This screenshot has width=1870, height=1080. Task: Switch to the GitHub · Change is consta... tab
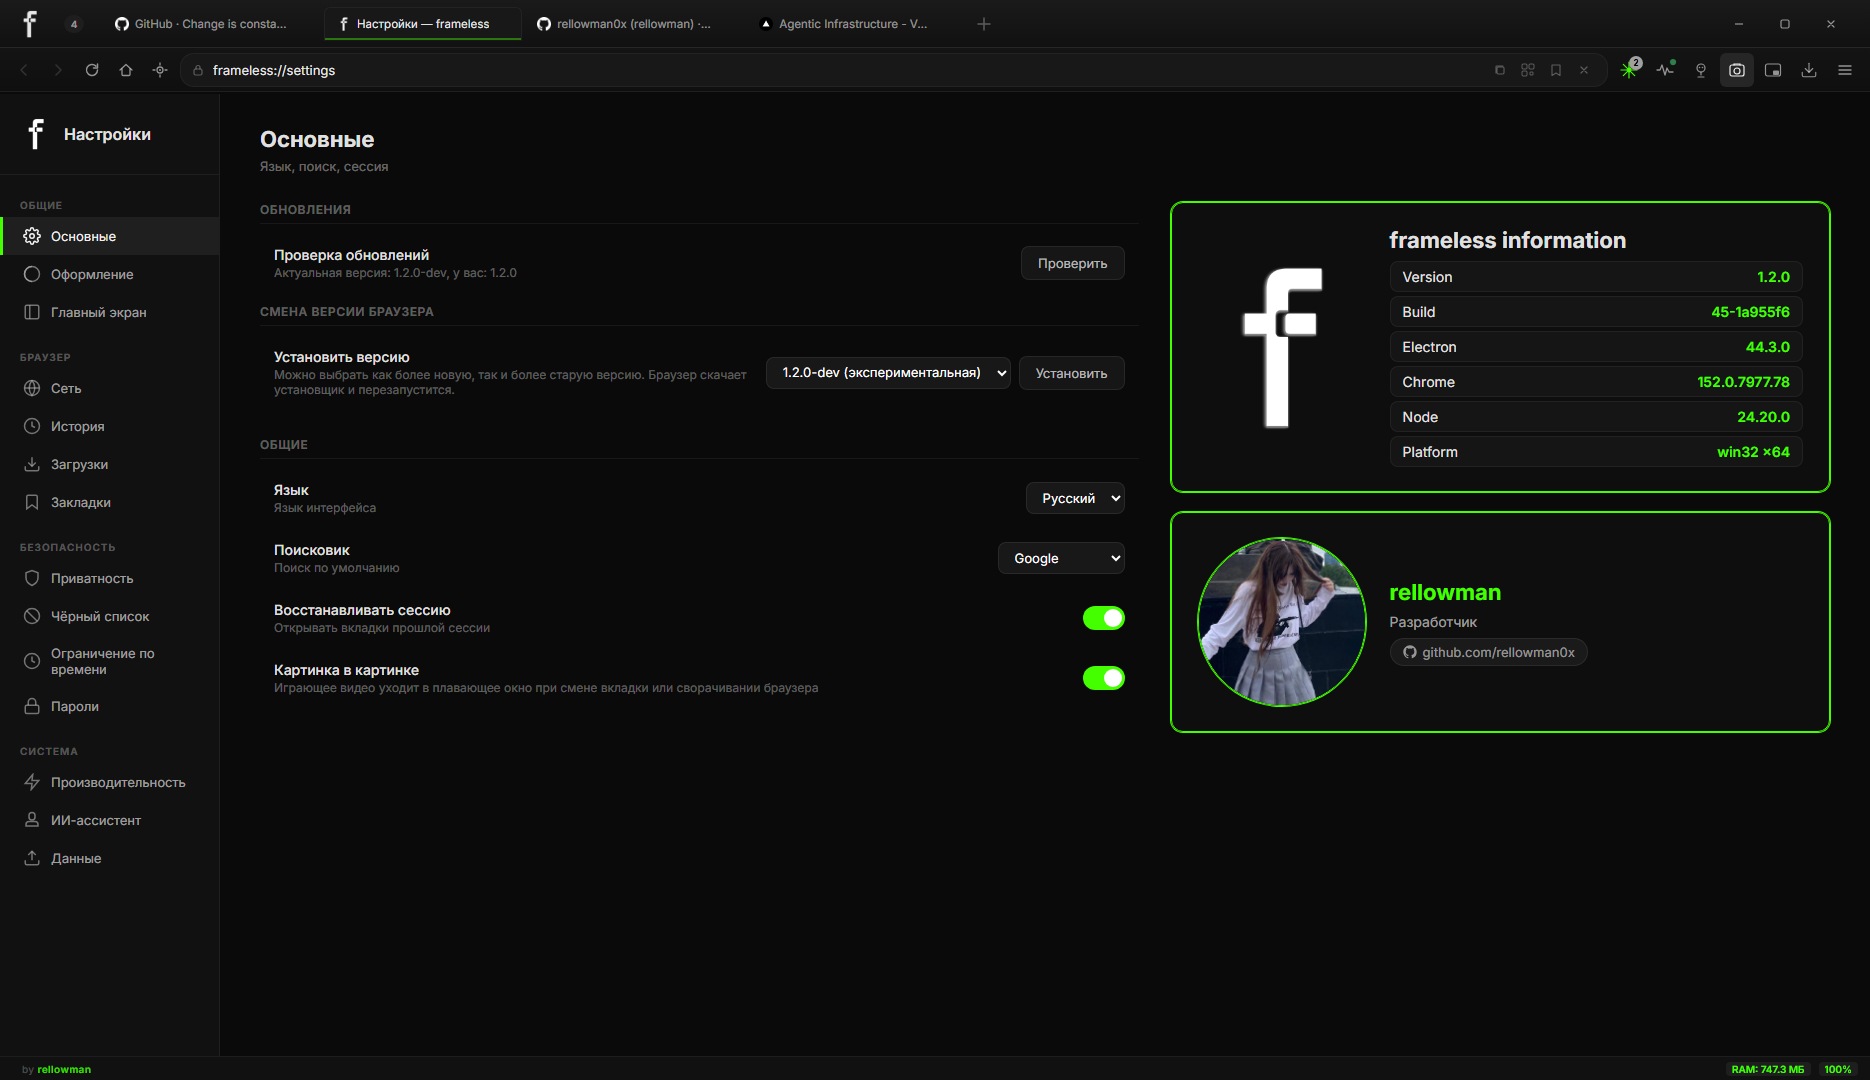200,24
